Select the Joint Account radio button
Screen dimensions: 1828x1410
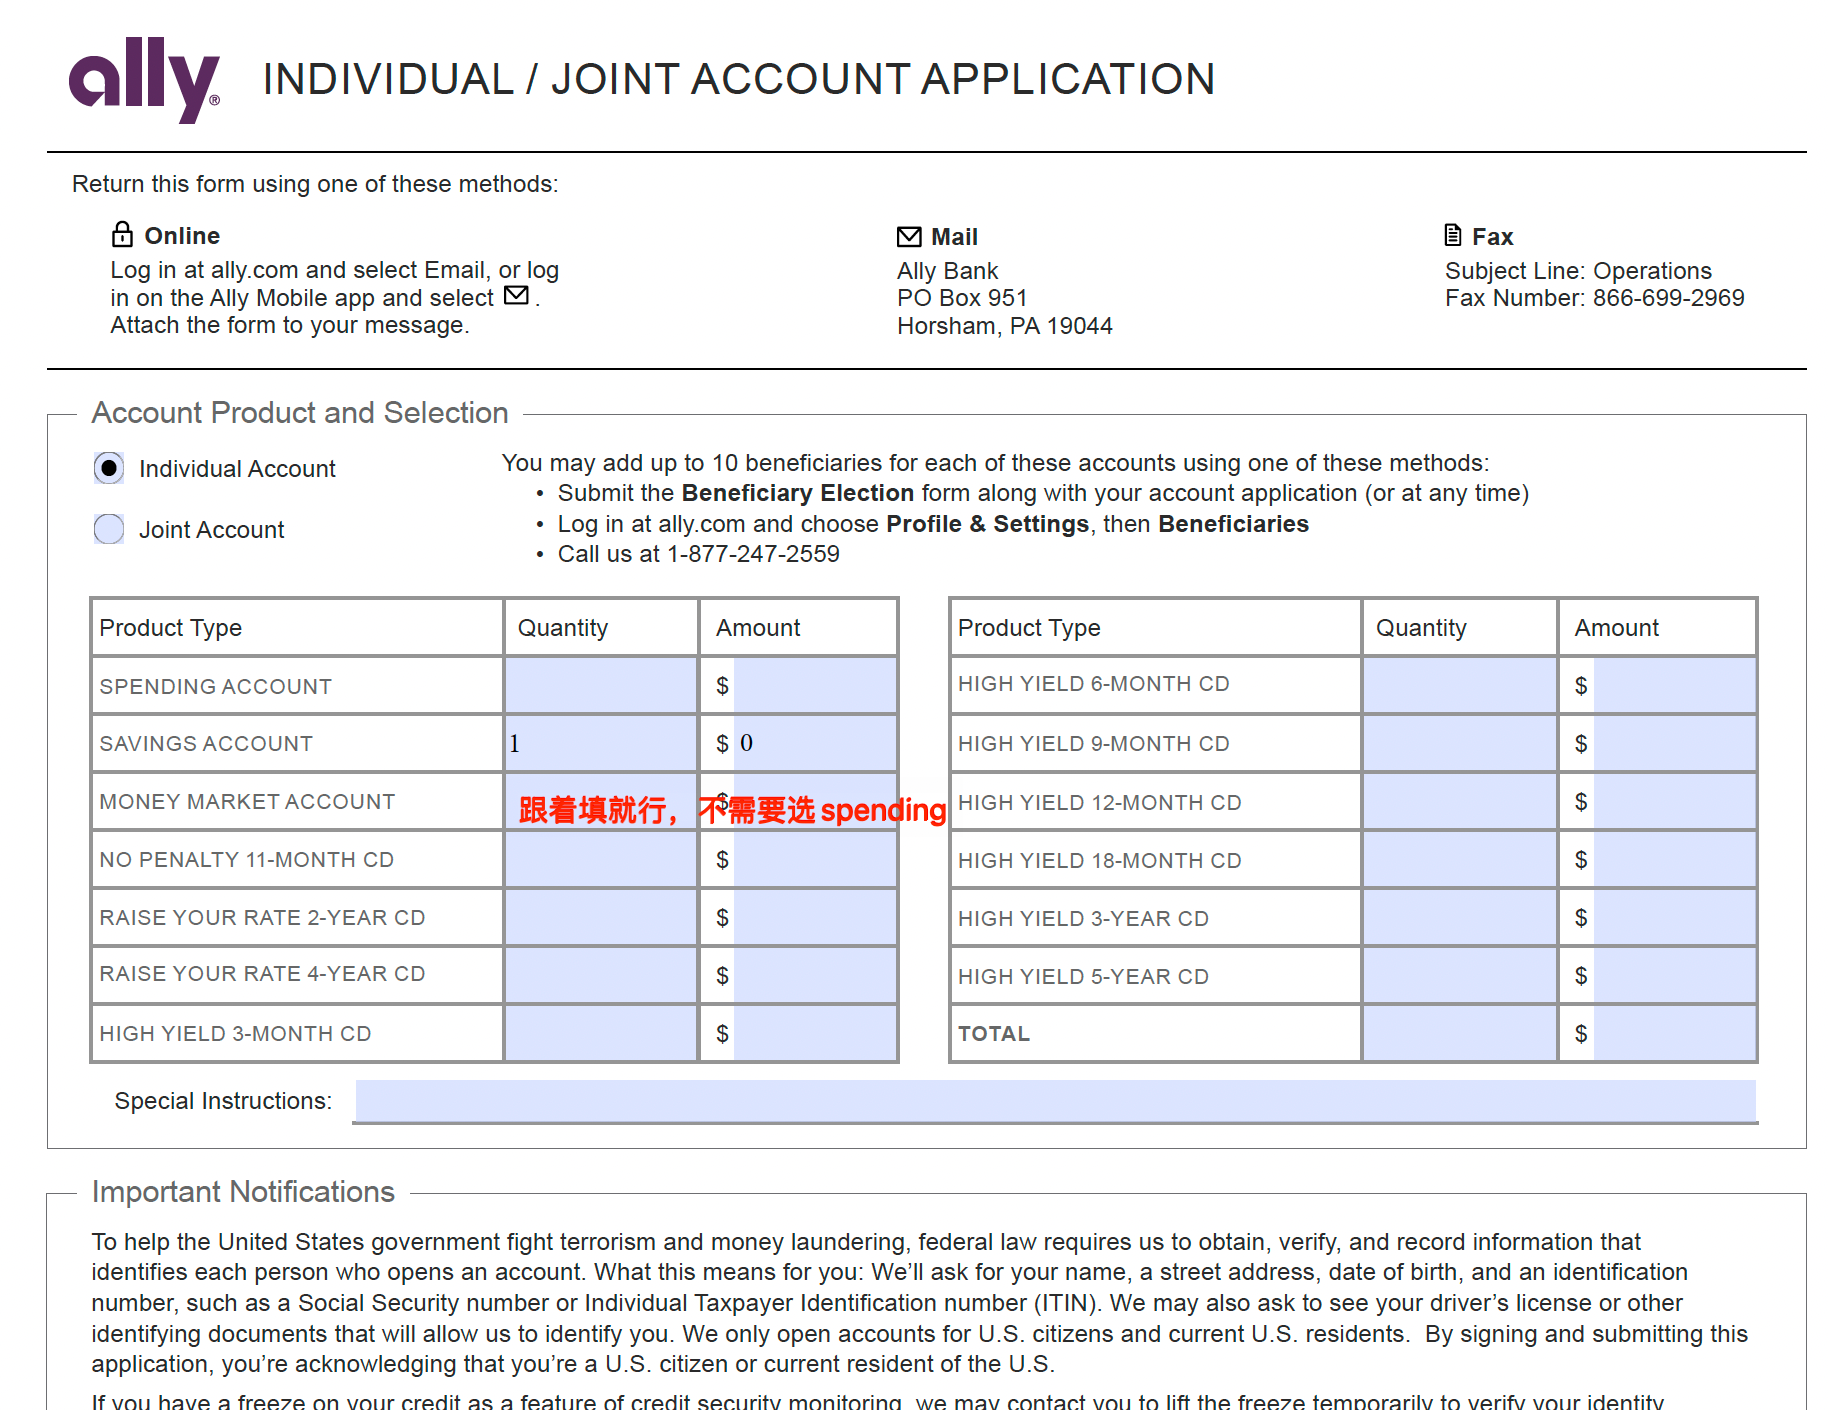(109, 529)
